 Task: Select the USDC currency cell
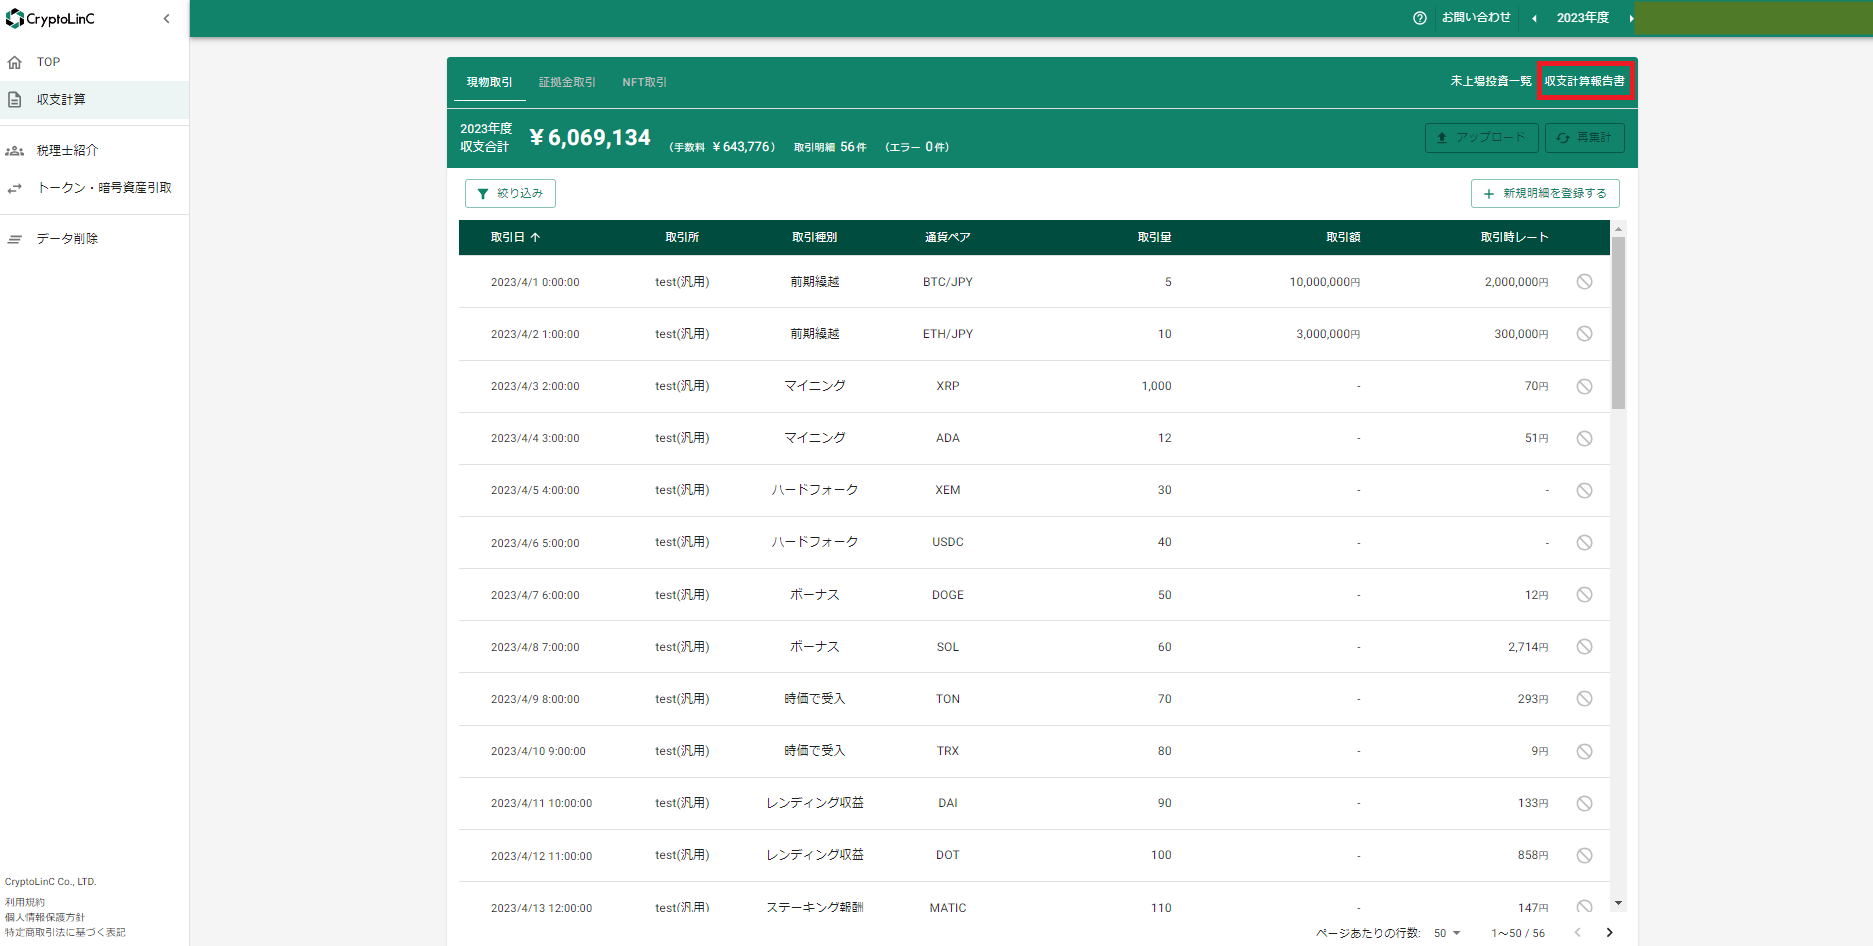coord(948,542)
